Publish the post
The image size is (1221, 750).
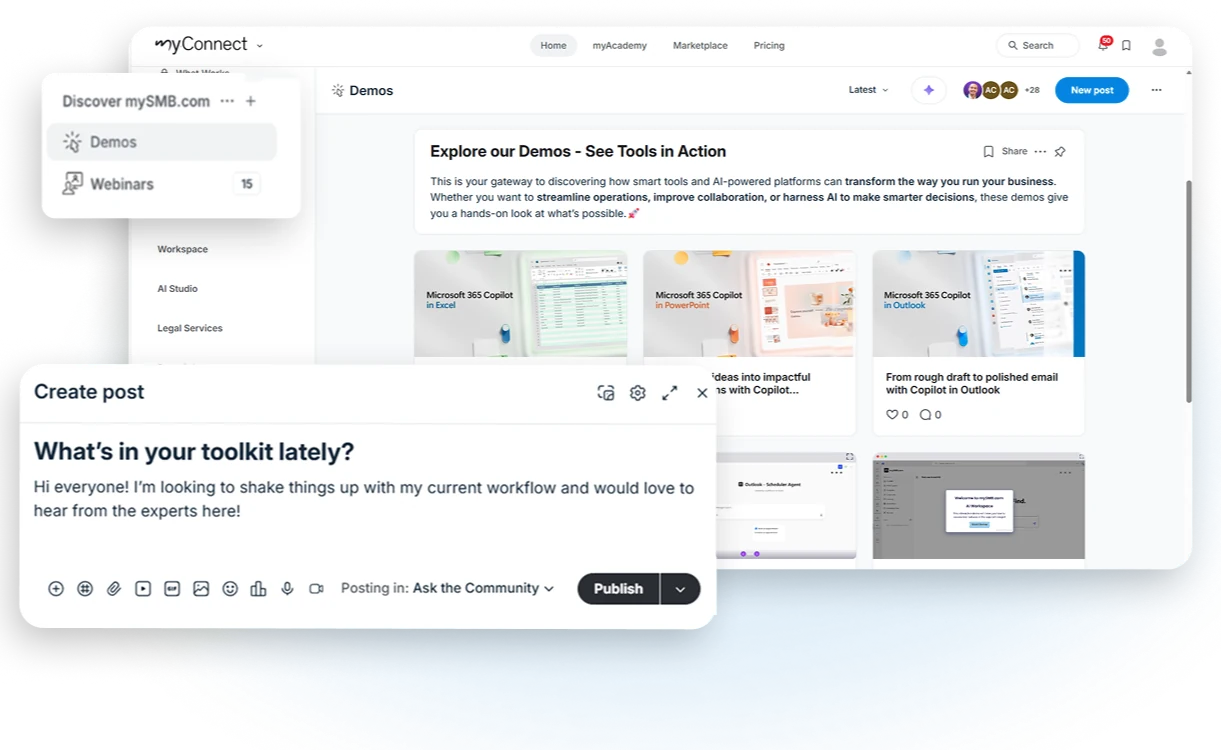tap(618, 589)
